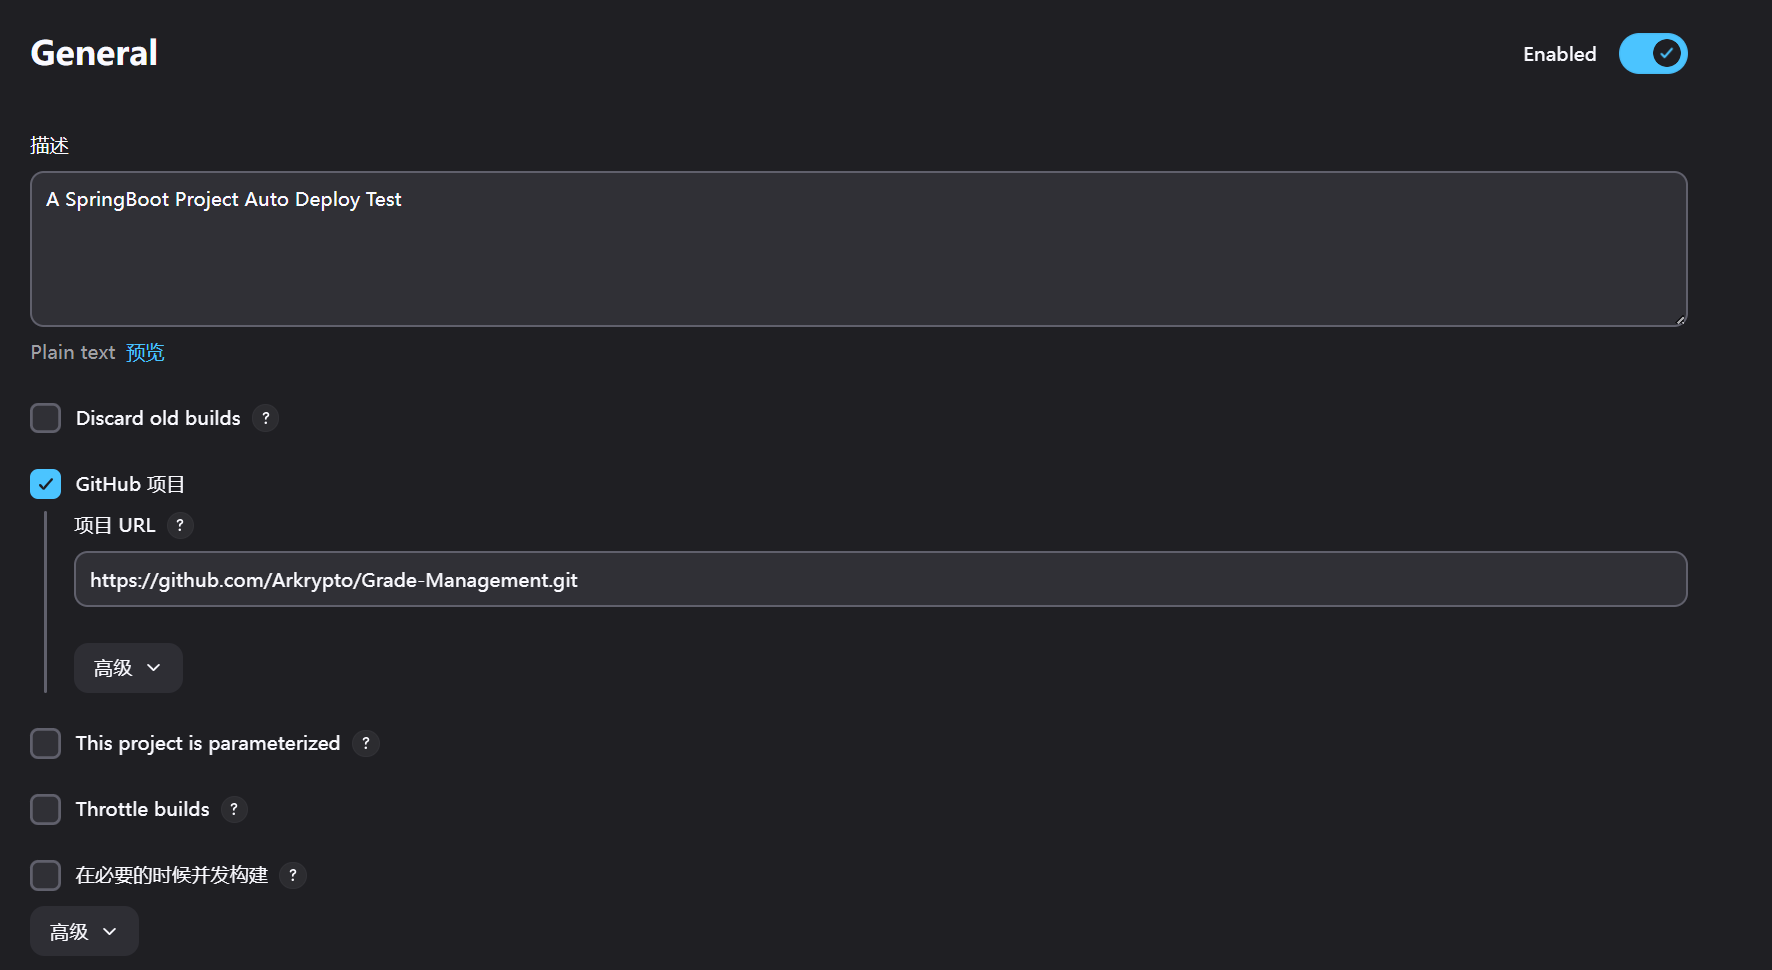
Task: Click the Throttle builds label text
Action: 142,809
